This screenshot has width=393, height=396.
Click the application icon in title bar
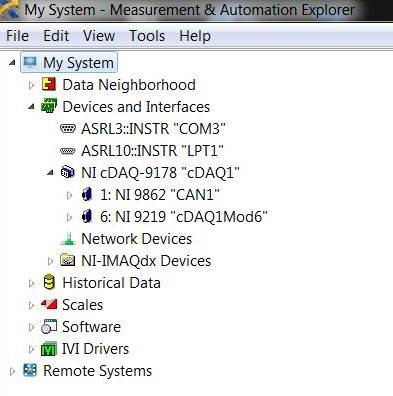click(x=9, y=9)
